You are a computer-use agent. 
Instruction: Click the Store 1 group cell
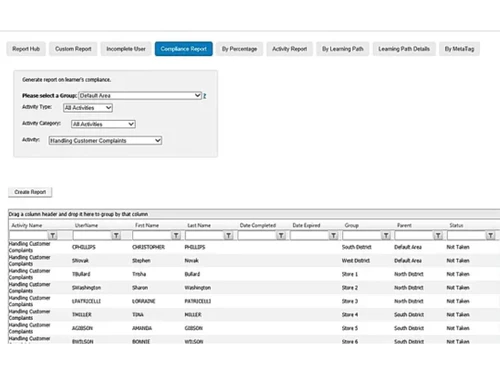(350, 274)
